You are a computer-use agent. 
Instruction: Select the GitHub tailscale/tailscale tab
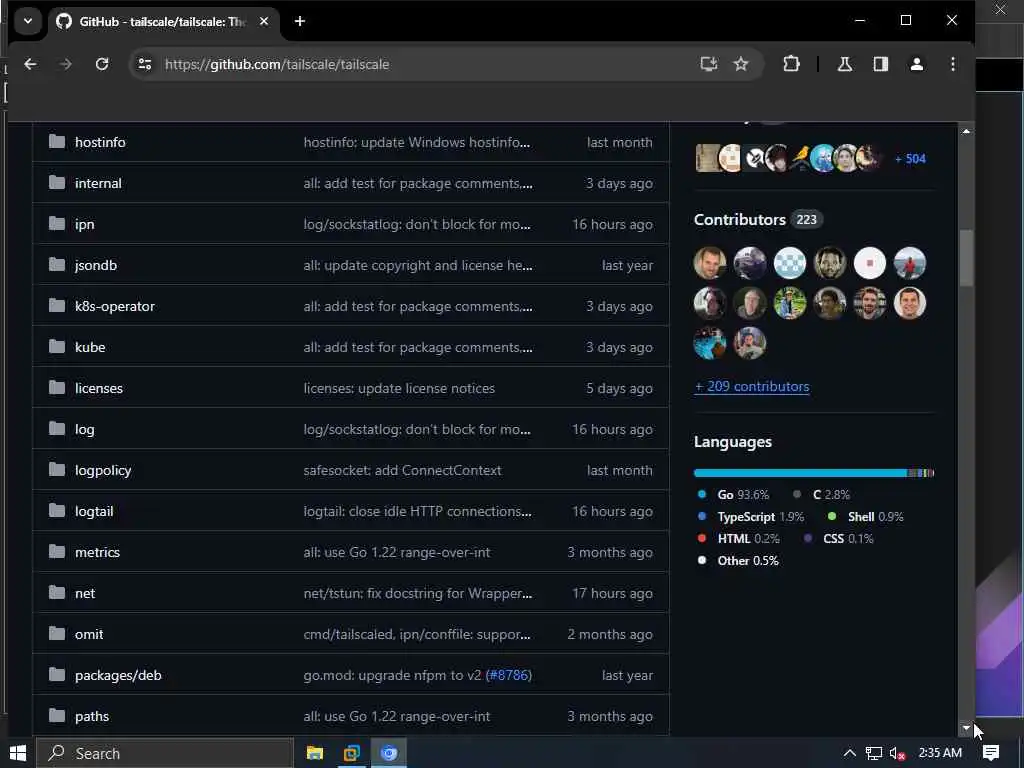point(162,22)
